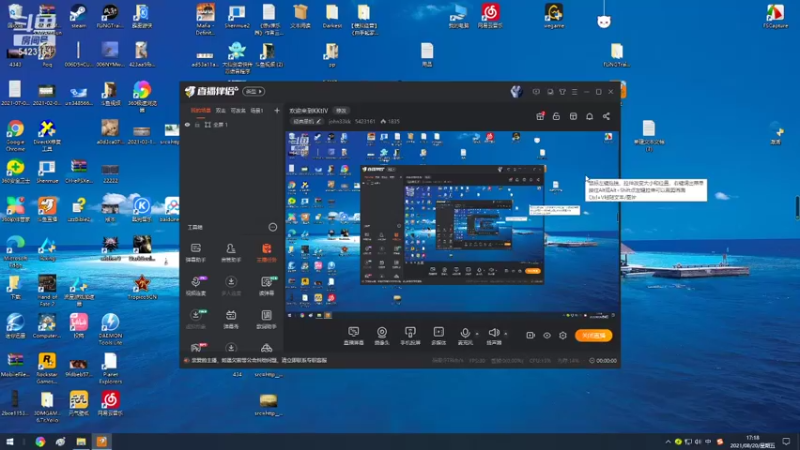Open the Windows Start button
Viewport: 800px width, 450px height.
click(x=10, y=441)
